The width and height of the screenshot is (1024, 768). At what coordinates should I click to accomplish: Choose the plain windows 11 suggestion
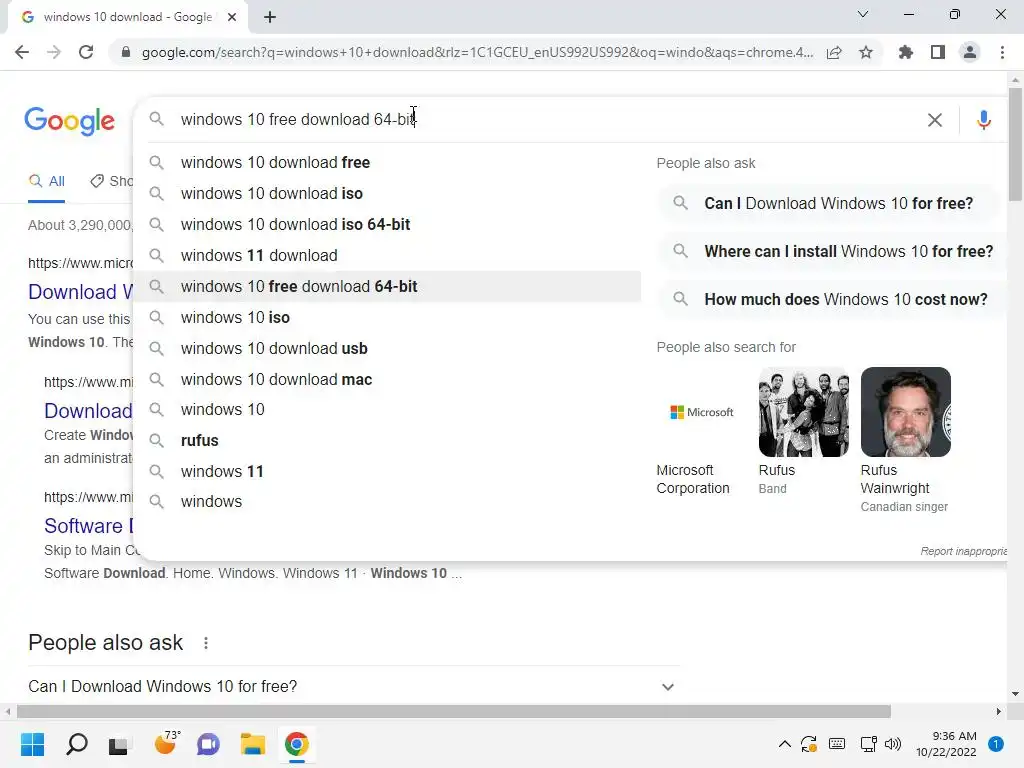pyautogui.click(x=387, y=472)
